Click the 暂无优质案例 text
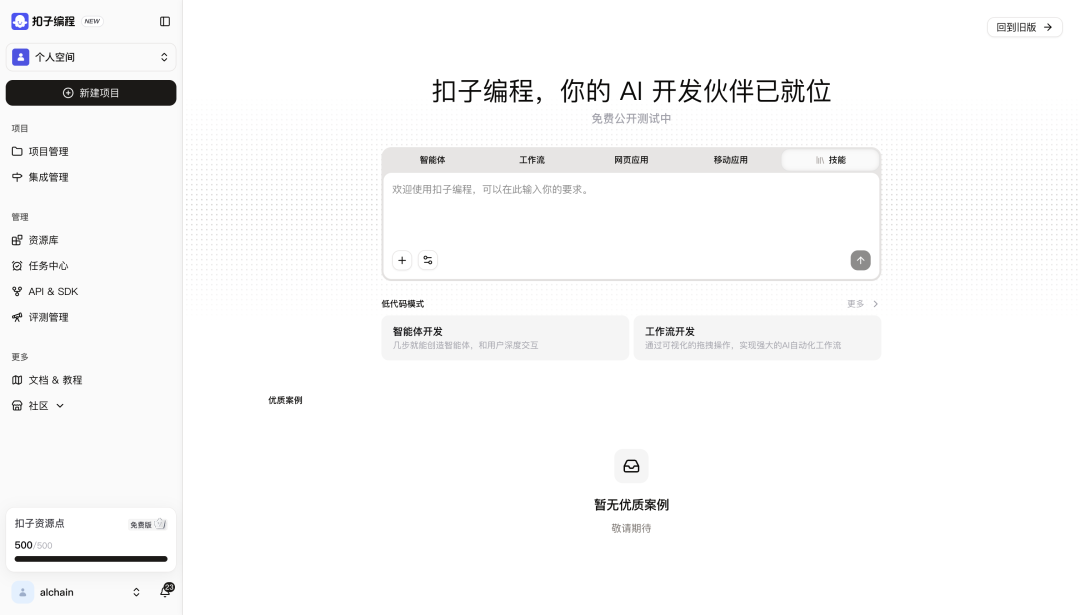The width and height of the screenshot is (1080, 615). pyautogui.click(x=631, y=505)
